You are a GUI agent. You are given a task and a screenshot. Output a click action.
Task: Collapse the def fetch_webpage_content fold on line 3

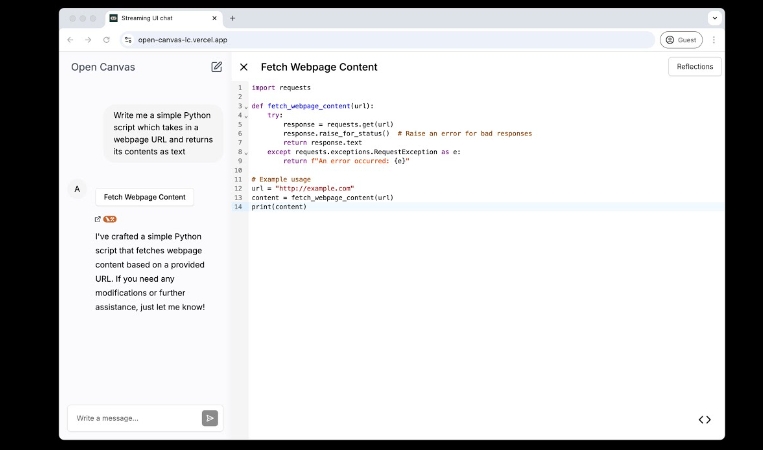point(246,106)
